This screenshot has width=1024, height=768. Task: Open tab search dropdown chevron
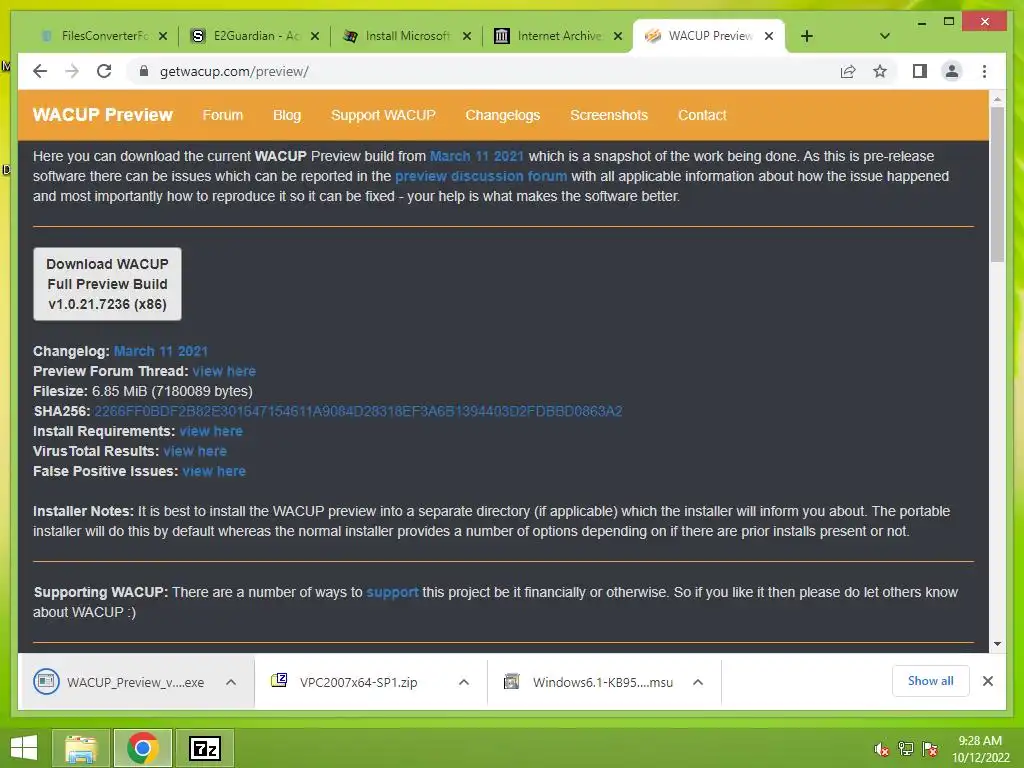coord(885,36)
